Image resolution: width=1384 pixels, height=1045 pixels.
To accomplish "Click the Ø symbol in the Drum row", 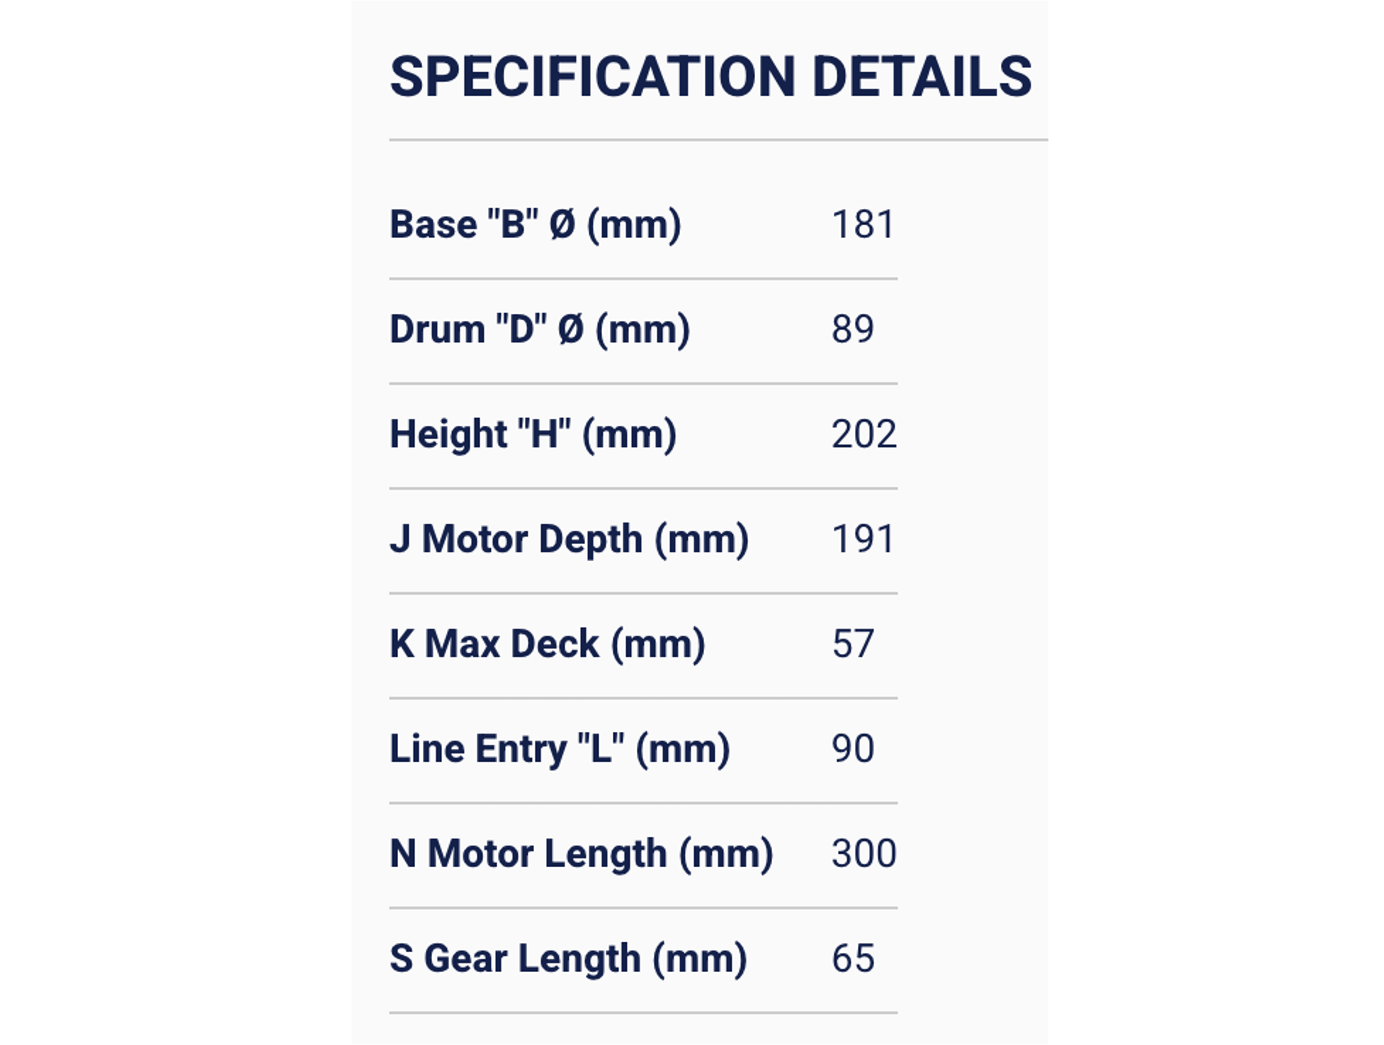I will [570, 330].
